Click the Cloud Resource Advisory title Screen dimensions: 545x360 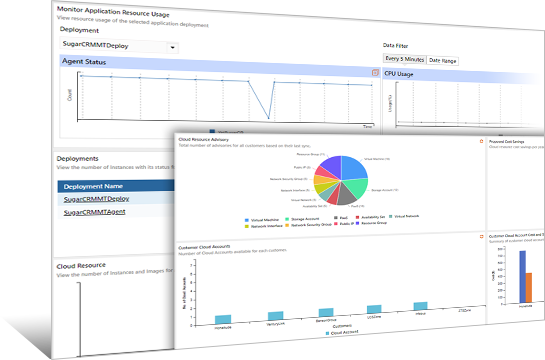[x=204, y=139]
